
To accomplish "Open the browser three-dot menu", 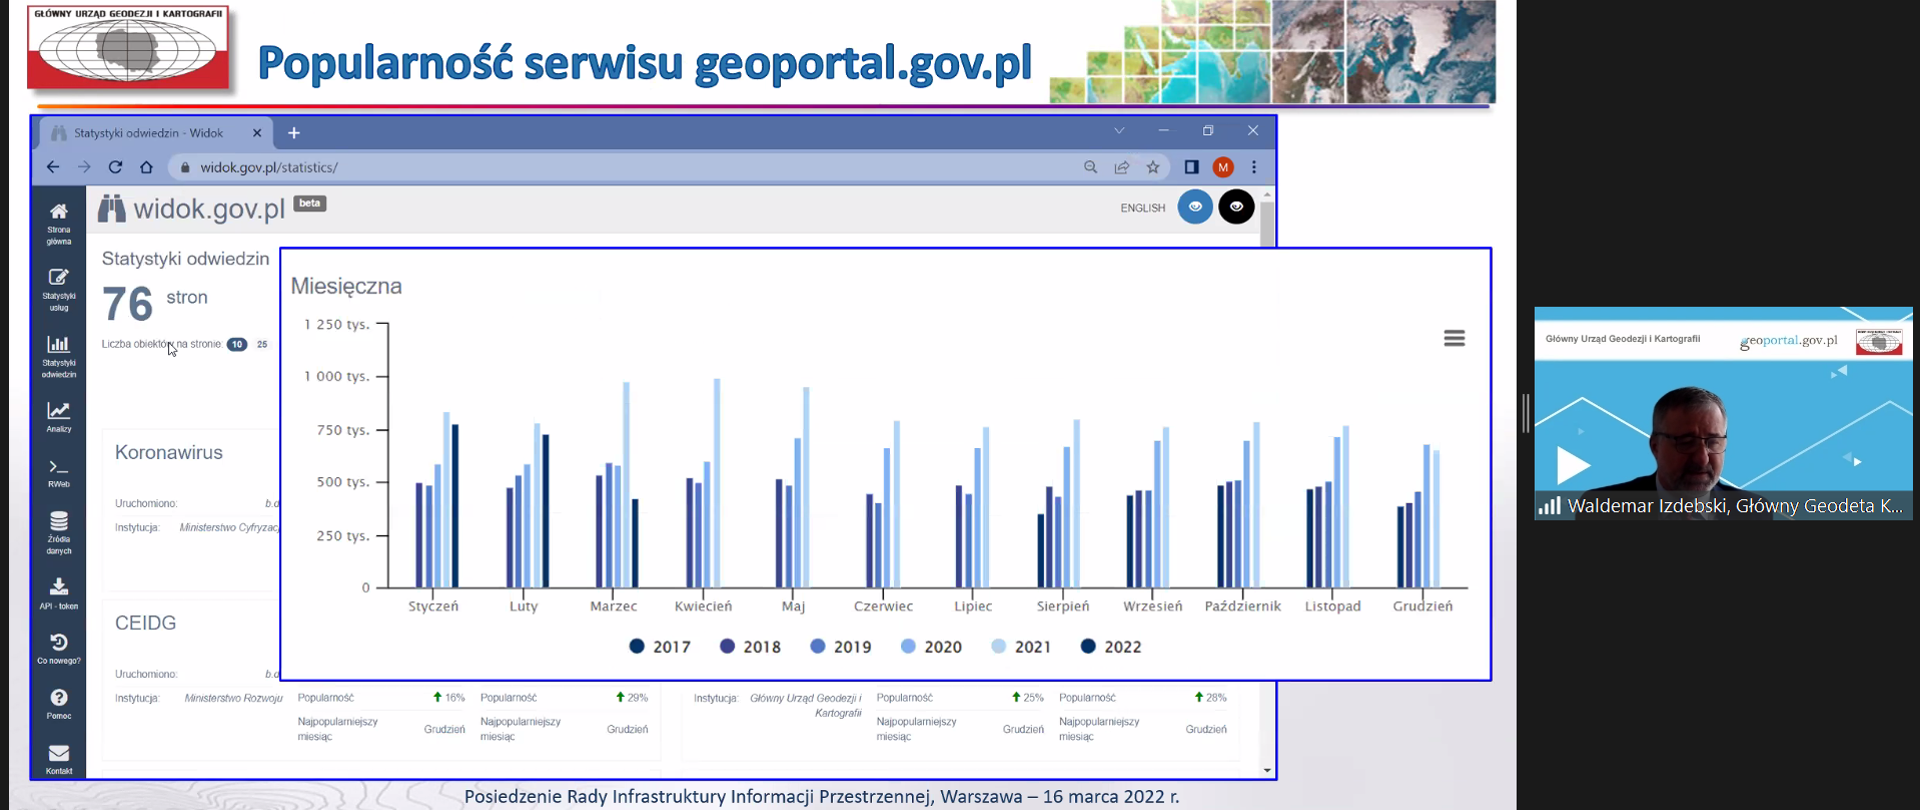I will 1254,167.
